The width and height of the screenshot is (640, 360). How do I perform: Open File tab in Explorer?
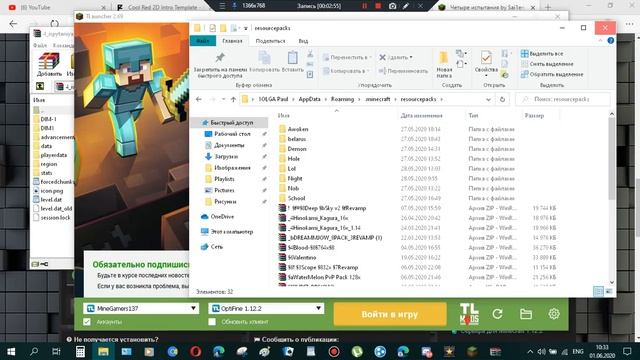[202, 41]
